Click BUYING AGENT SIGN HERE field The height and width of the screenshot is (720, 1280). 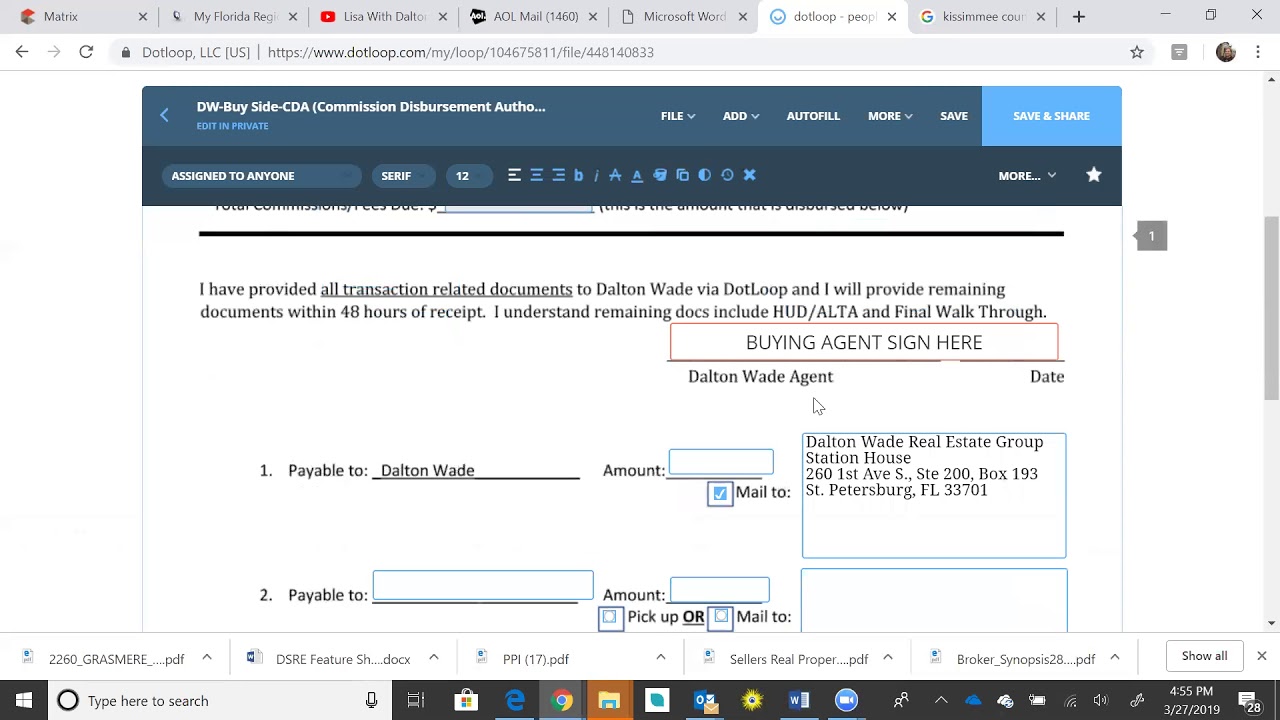click(x=864, y=342)
